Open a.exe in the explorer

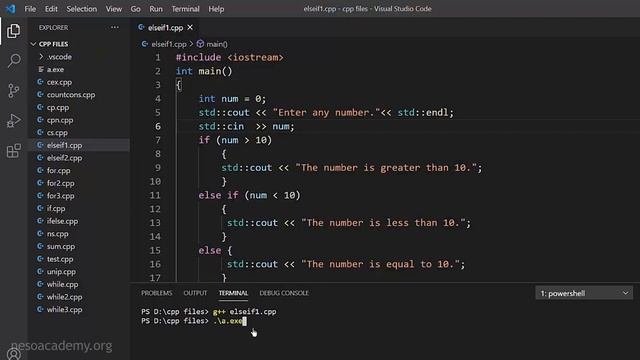55,69
